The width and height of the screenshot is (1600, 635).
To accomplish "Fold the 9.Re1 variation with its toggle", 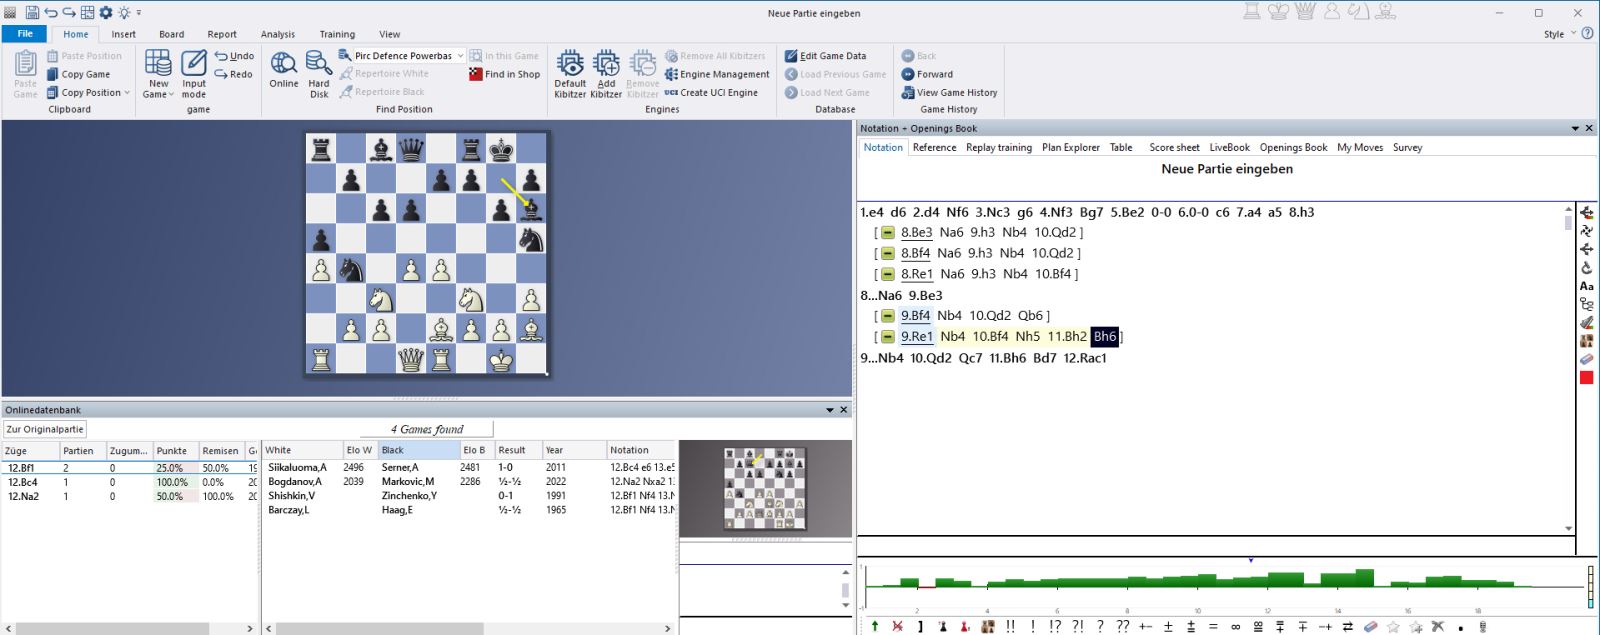I will pos(887,337).
